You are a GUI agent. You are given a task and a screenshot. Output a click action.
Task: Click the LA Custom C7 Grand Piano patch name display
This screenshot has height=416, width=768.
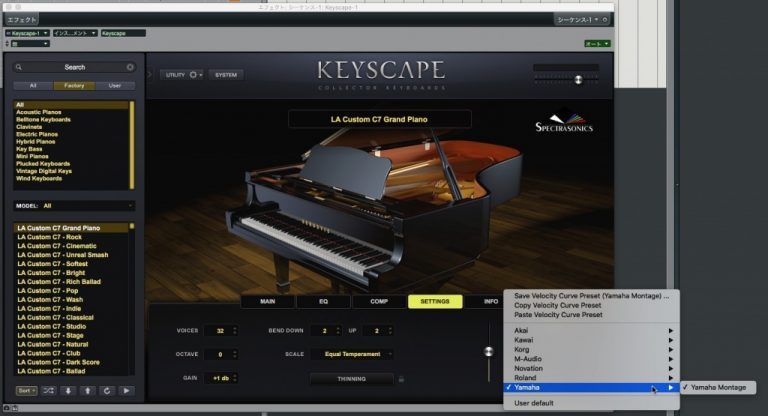(379, 119)
